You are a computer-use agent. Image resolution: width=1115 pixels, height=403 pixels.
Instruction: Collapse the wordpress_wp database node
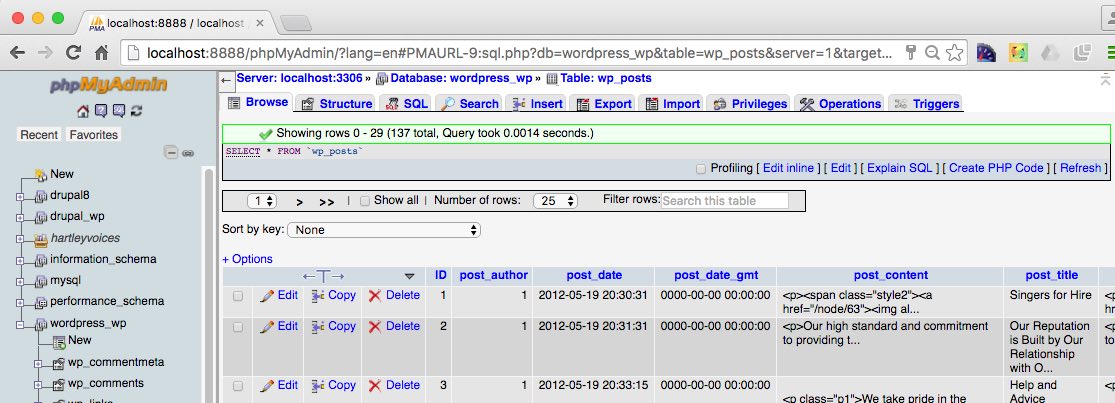[20, 324]
